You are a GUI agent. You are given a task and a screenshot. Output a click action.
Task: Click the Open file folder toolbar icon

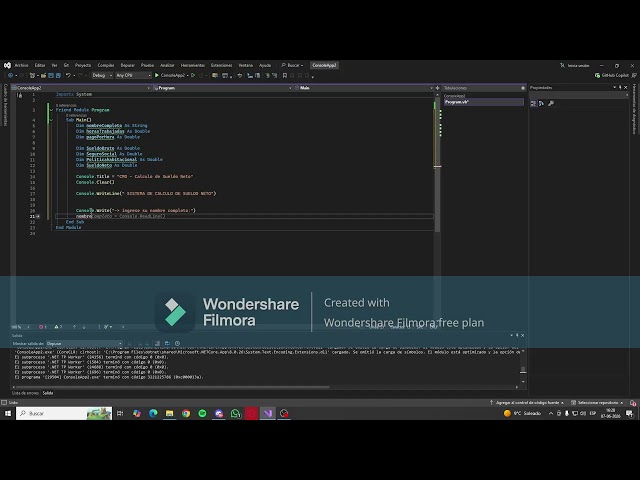43,76
